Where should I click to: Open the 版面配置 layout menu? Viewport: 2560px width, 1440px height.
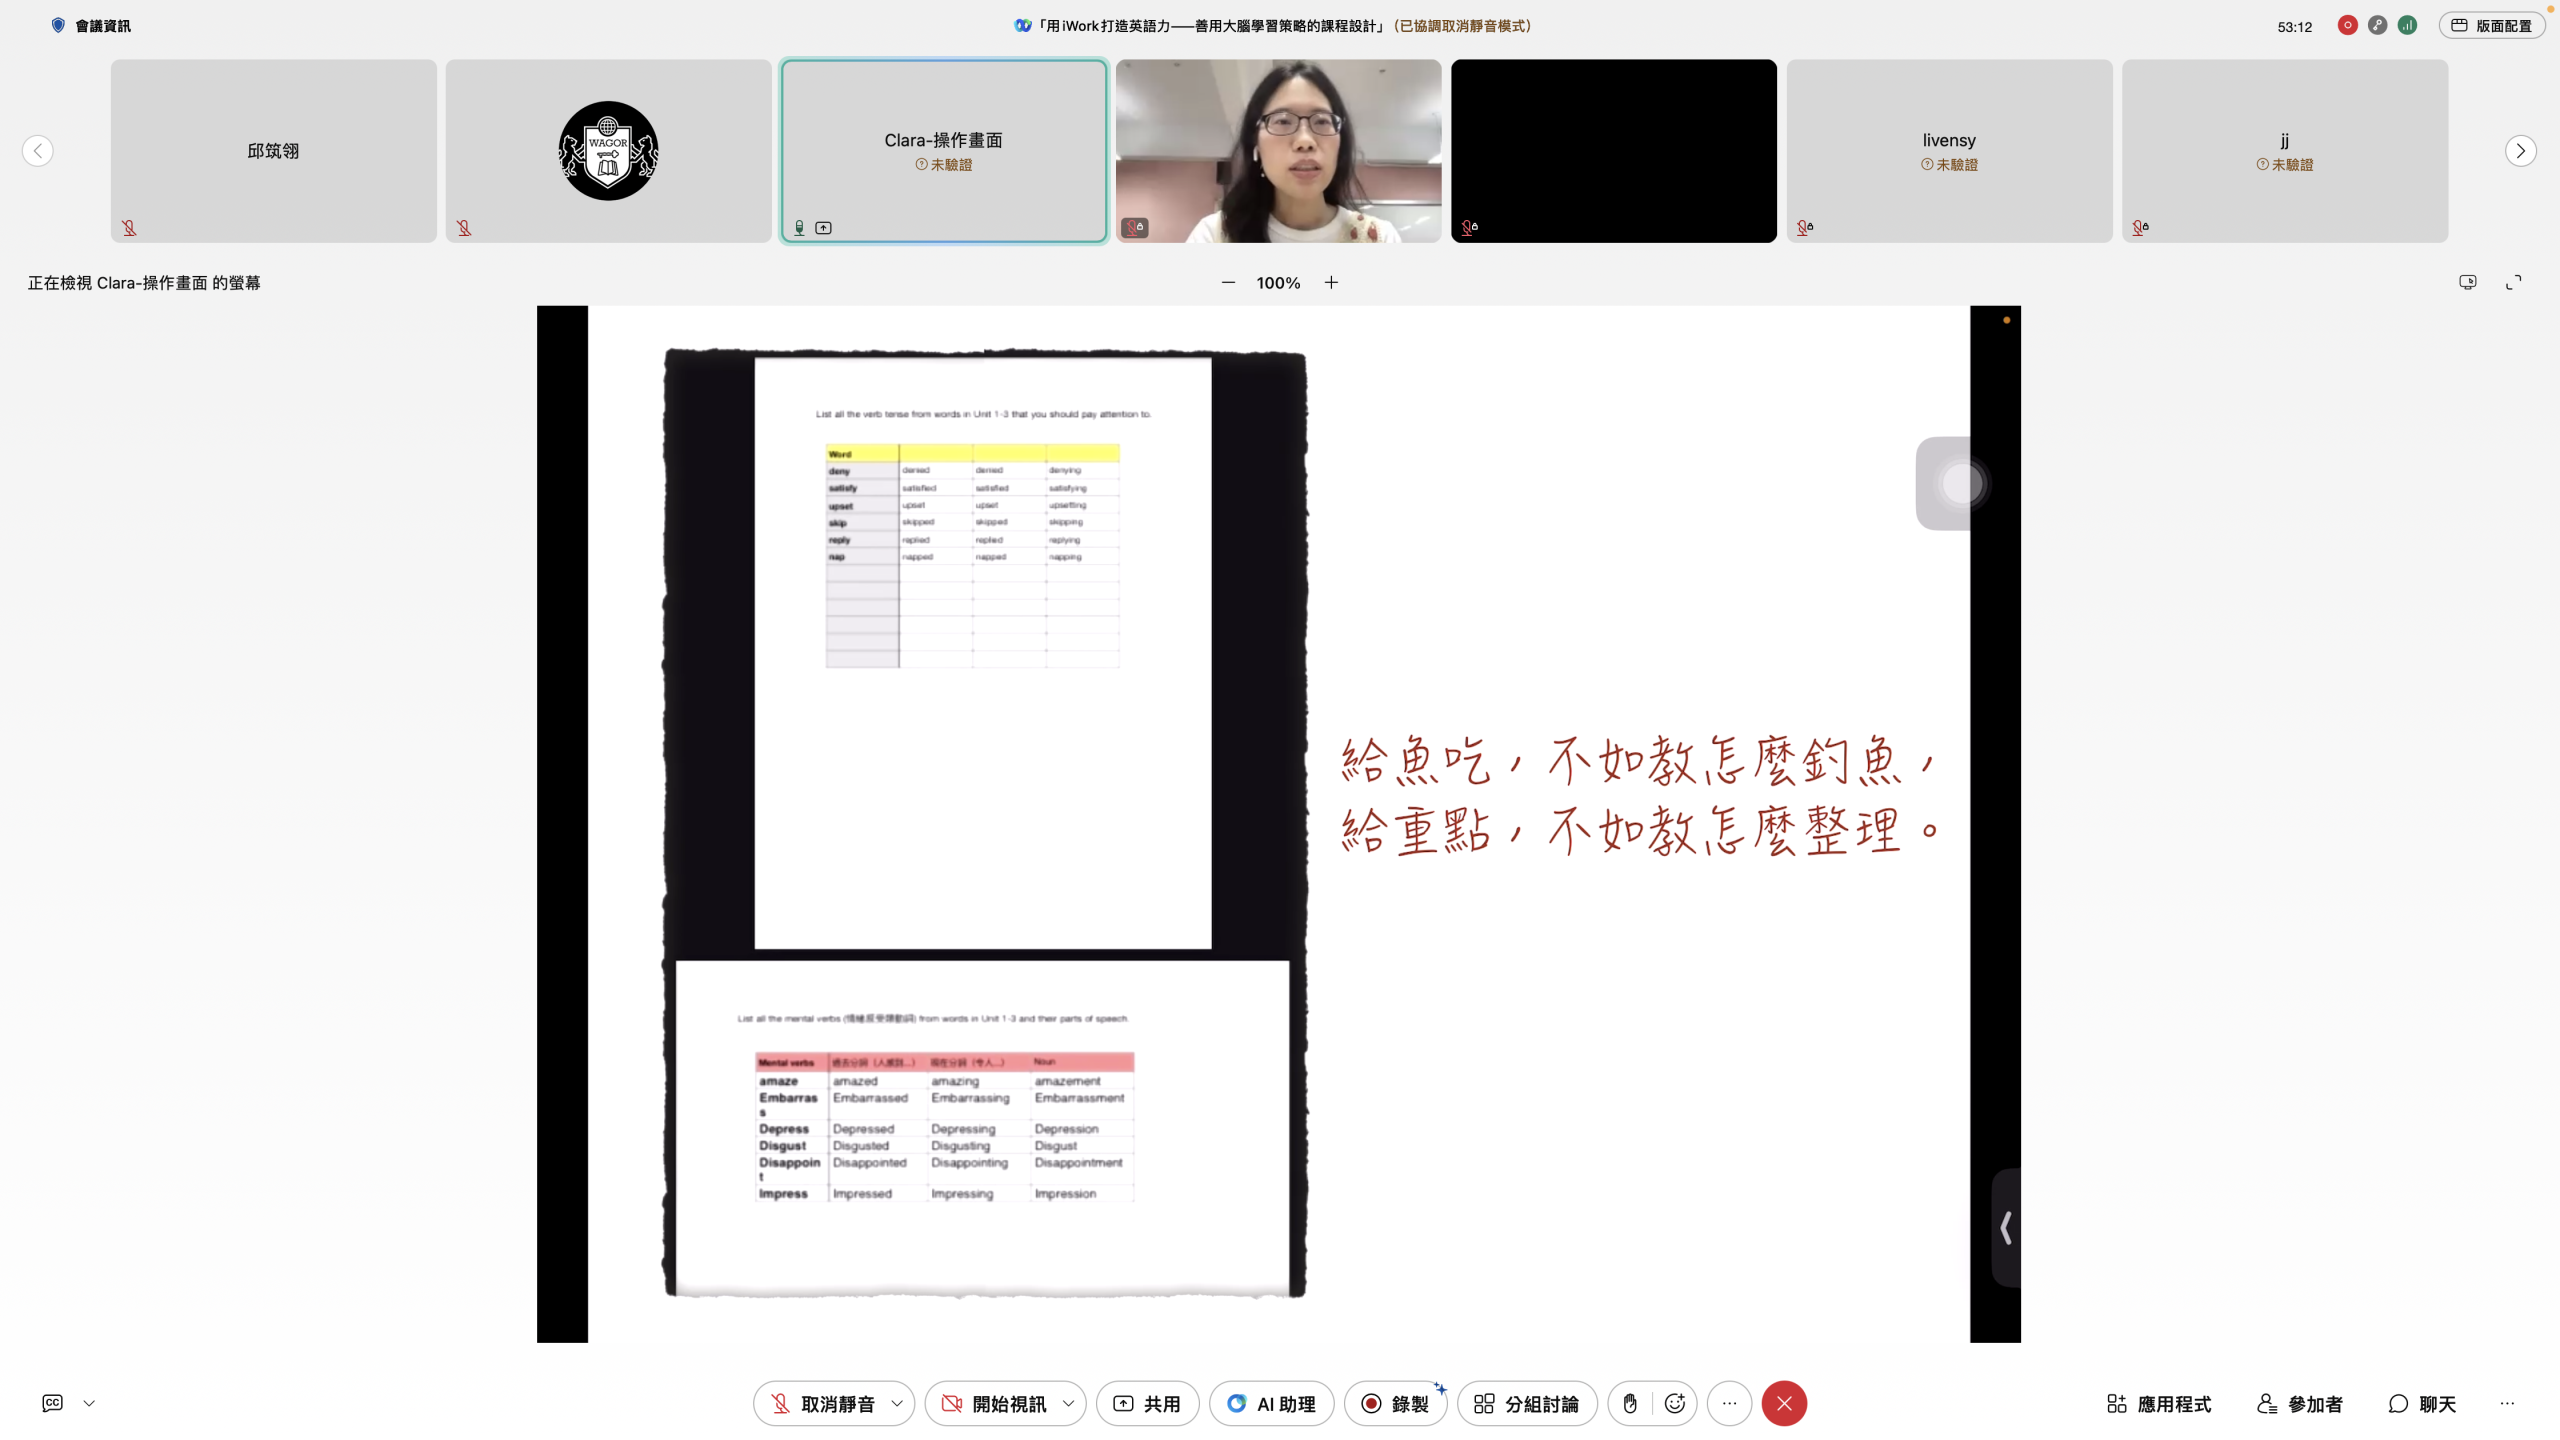(x=2491, y=26)
